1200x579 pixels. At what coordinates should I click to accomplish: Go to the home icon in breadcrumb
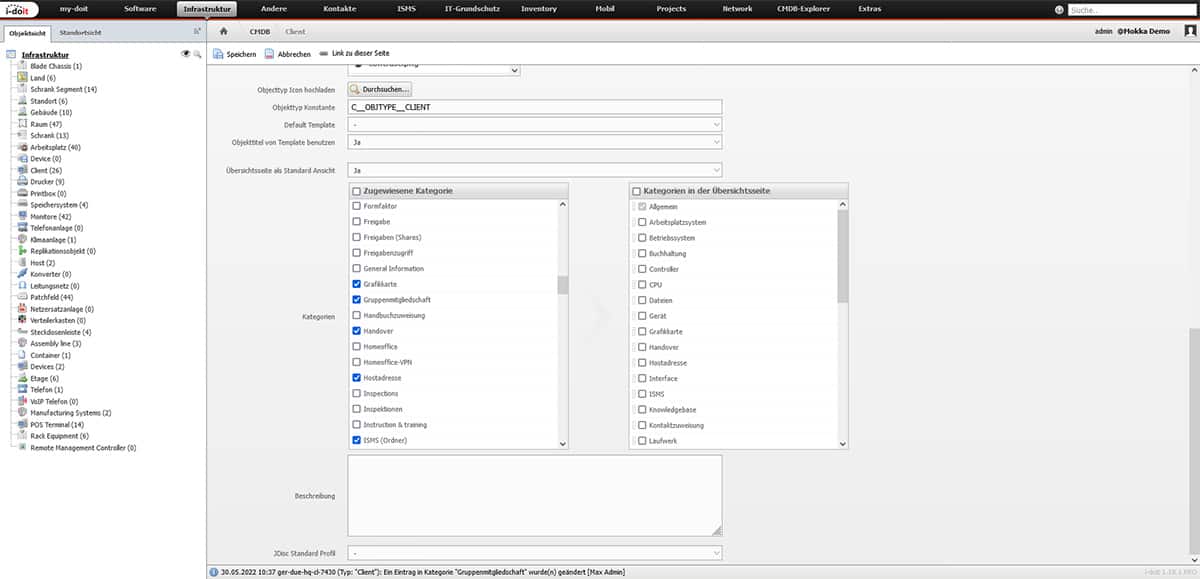(224, 32)
